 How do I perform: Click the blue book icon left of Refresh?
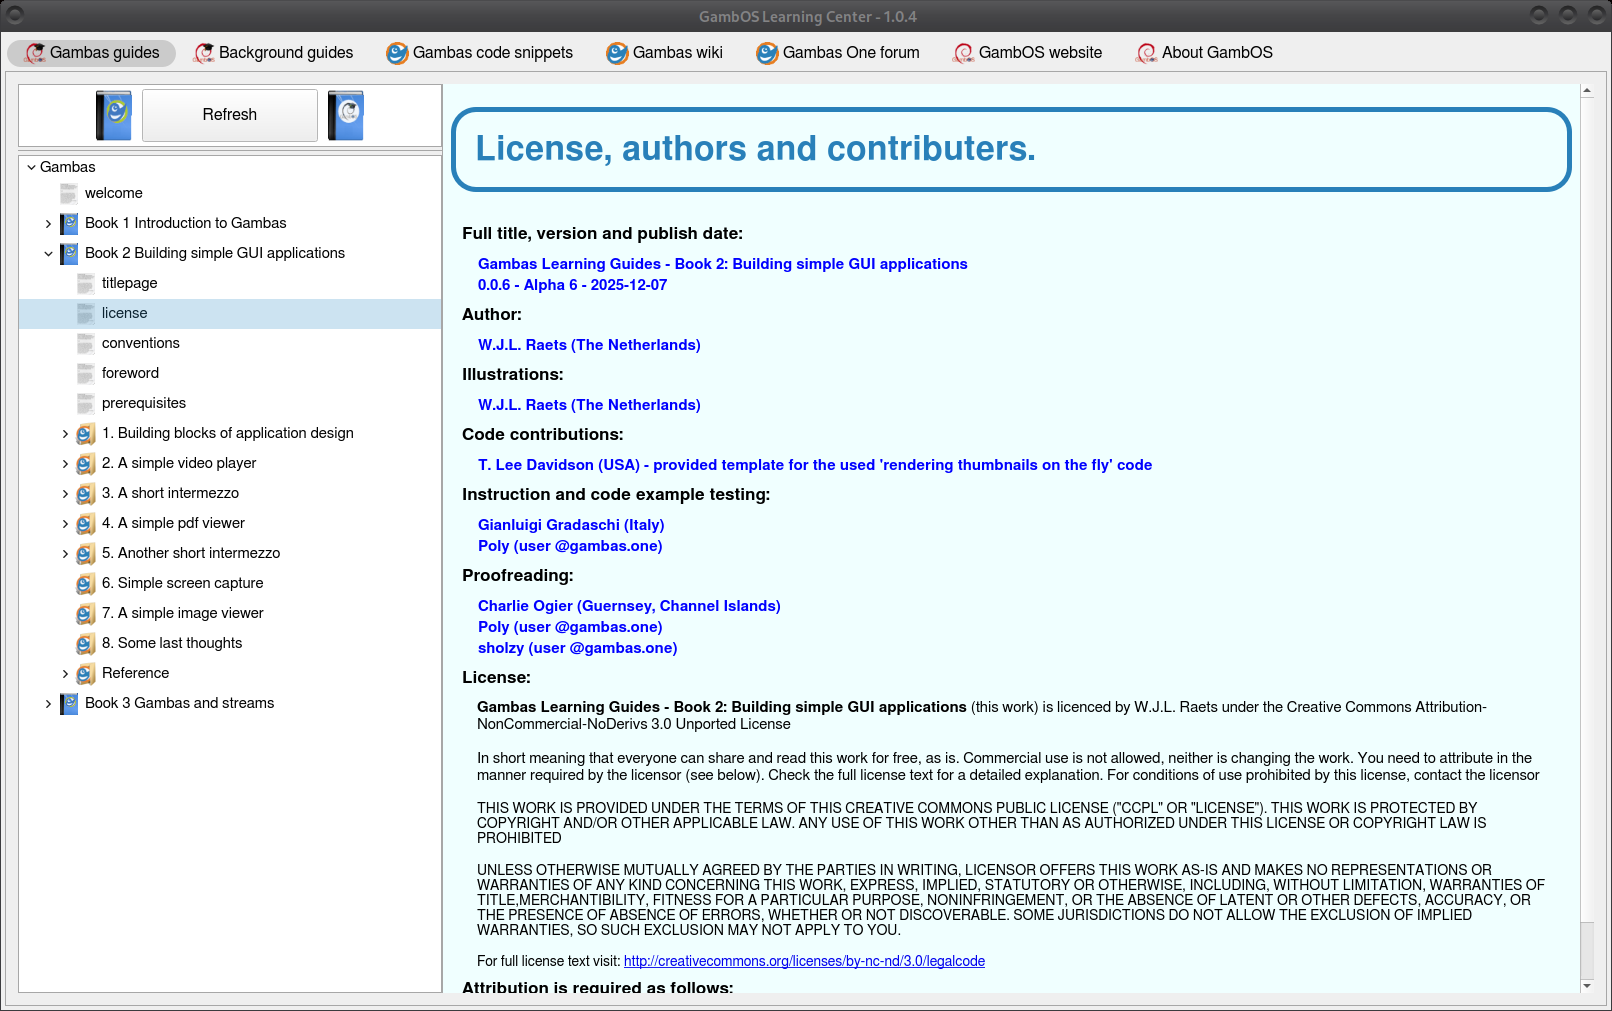(113, 115)
